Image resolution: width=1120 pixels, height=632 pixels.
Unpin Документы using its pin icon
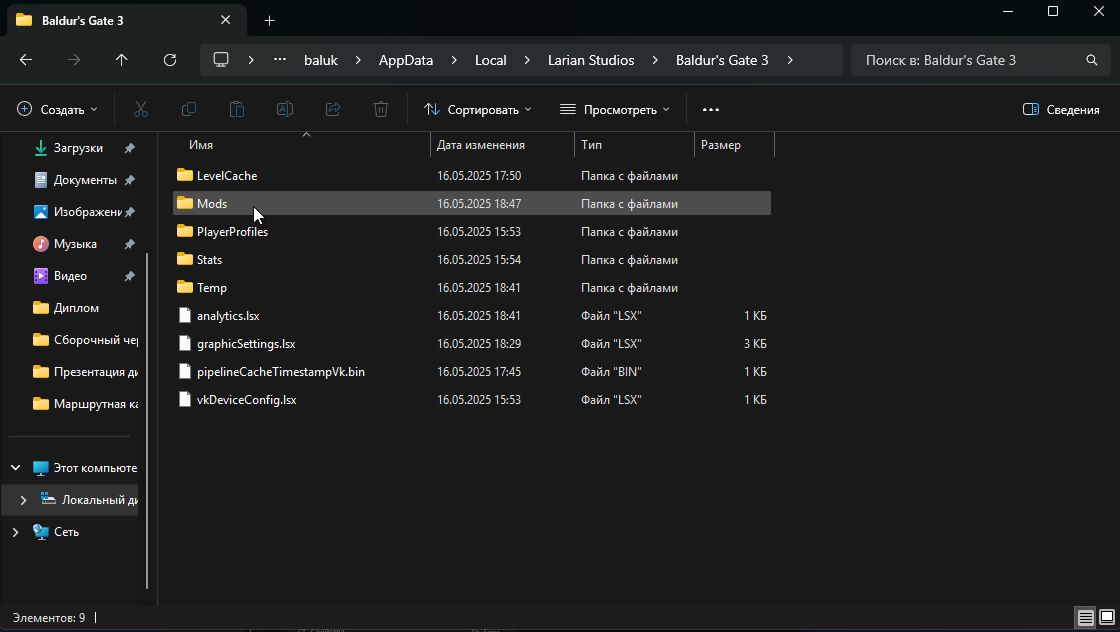[129, 180]
